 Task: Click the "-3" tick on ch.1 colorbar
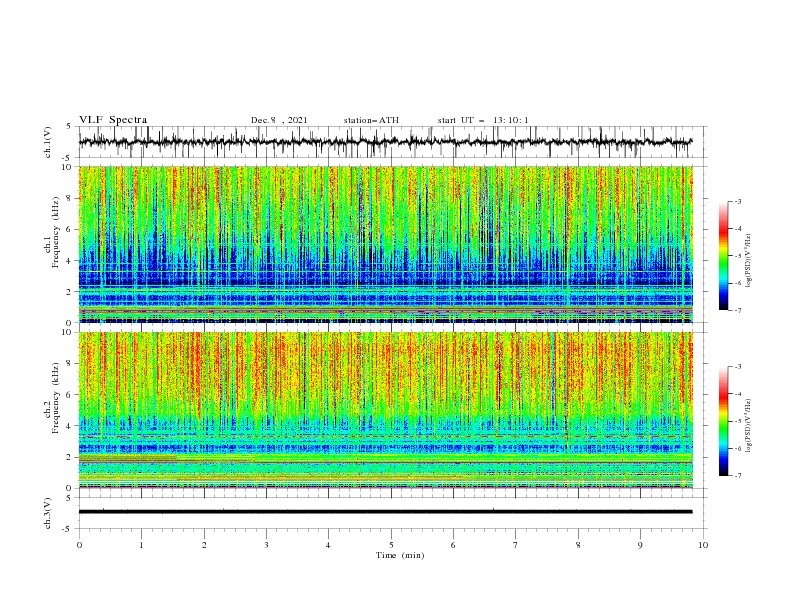coord(738,202)
